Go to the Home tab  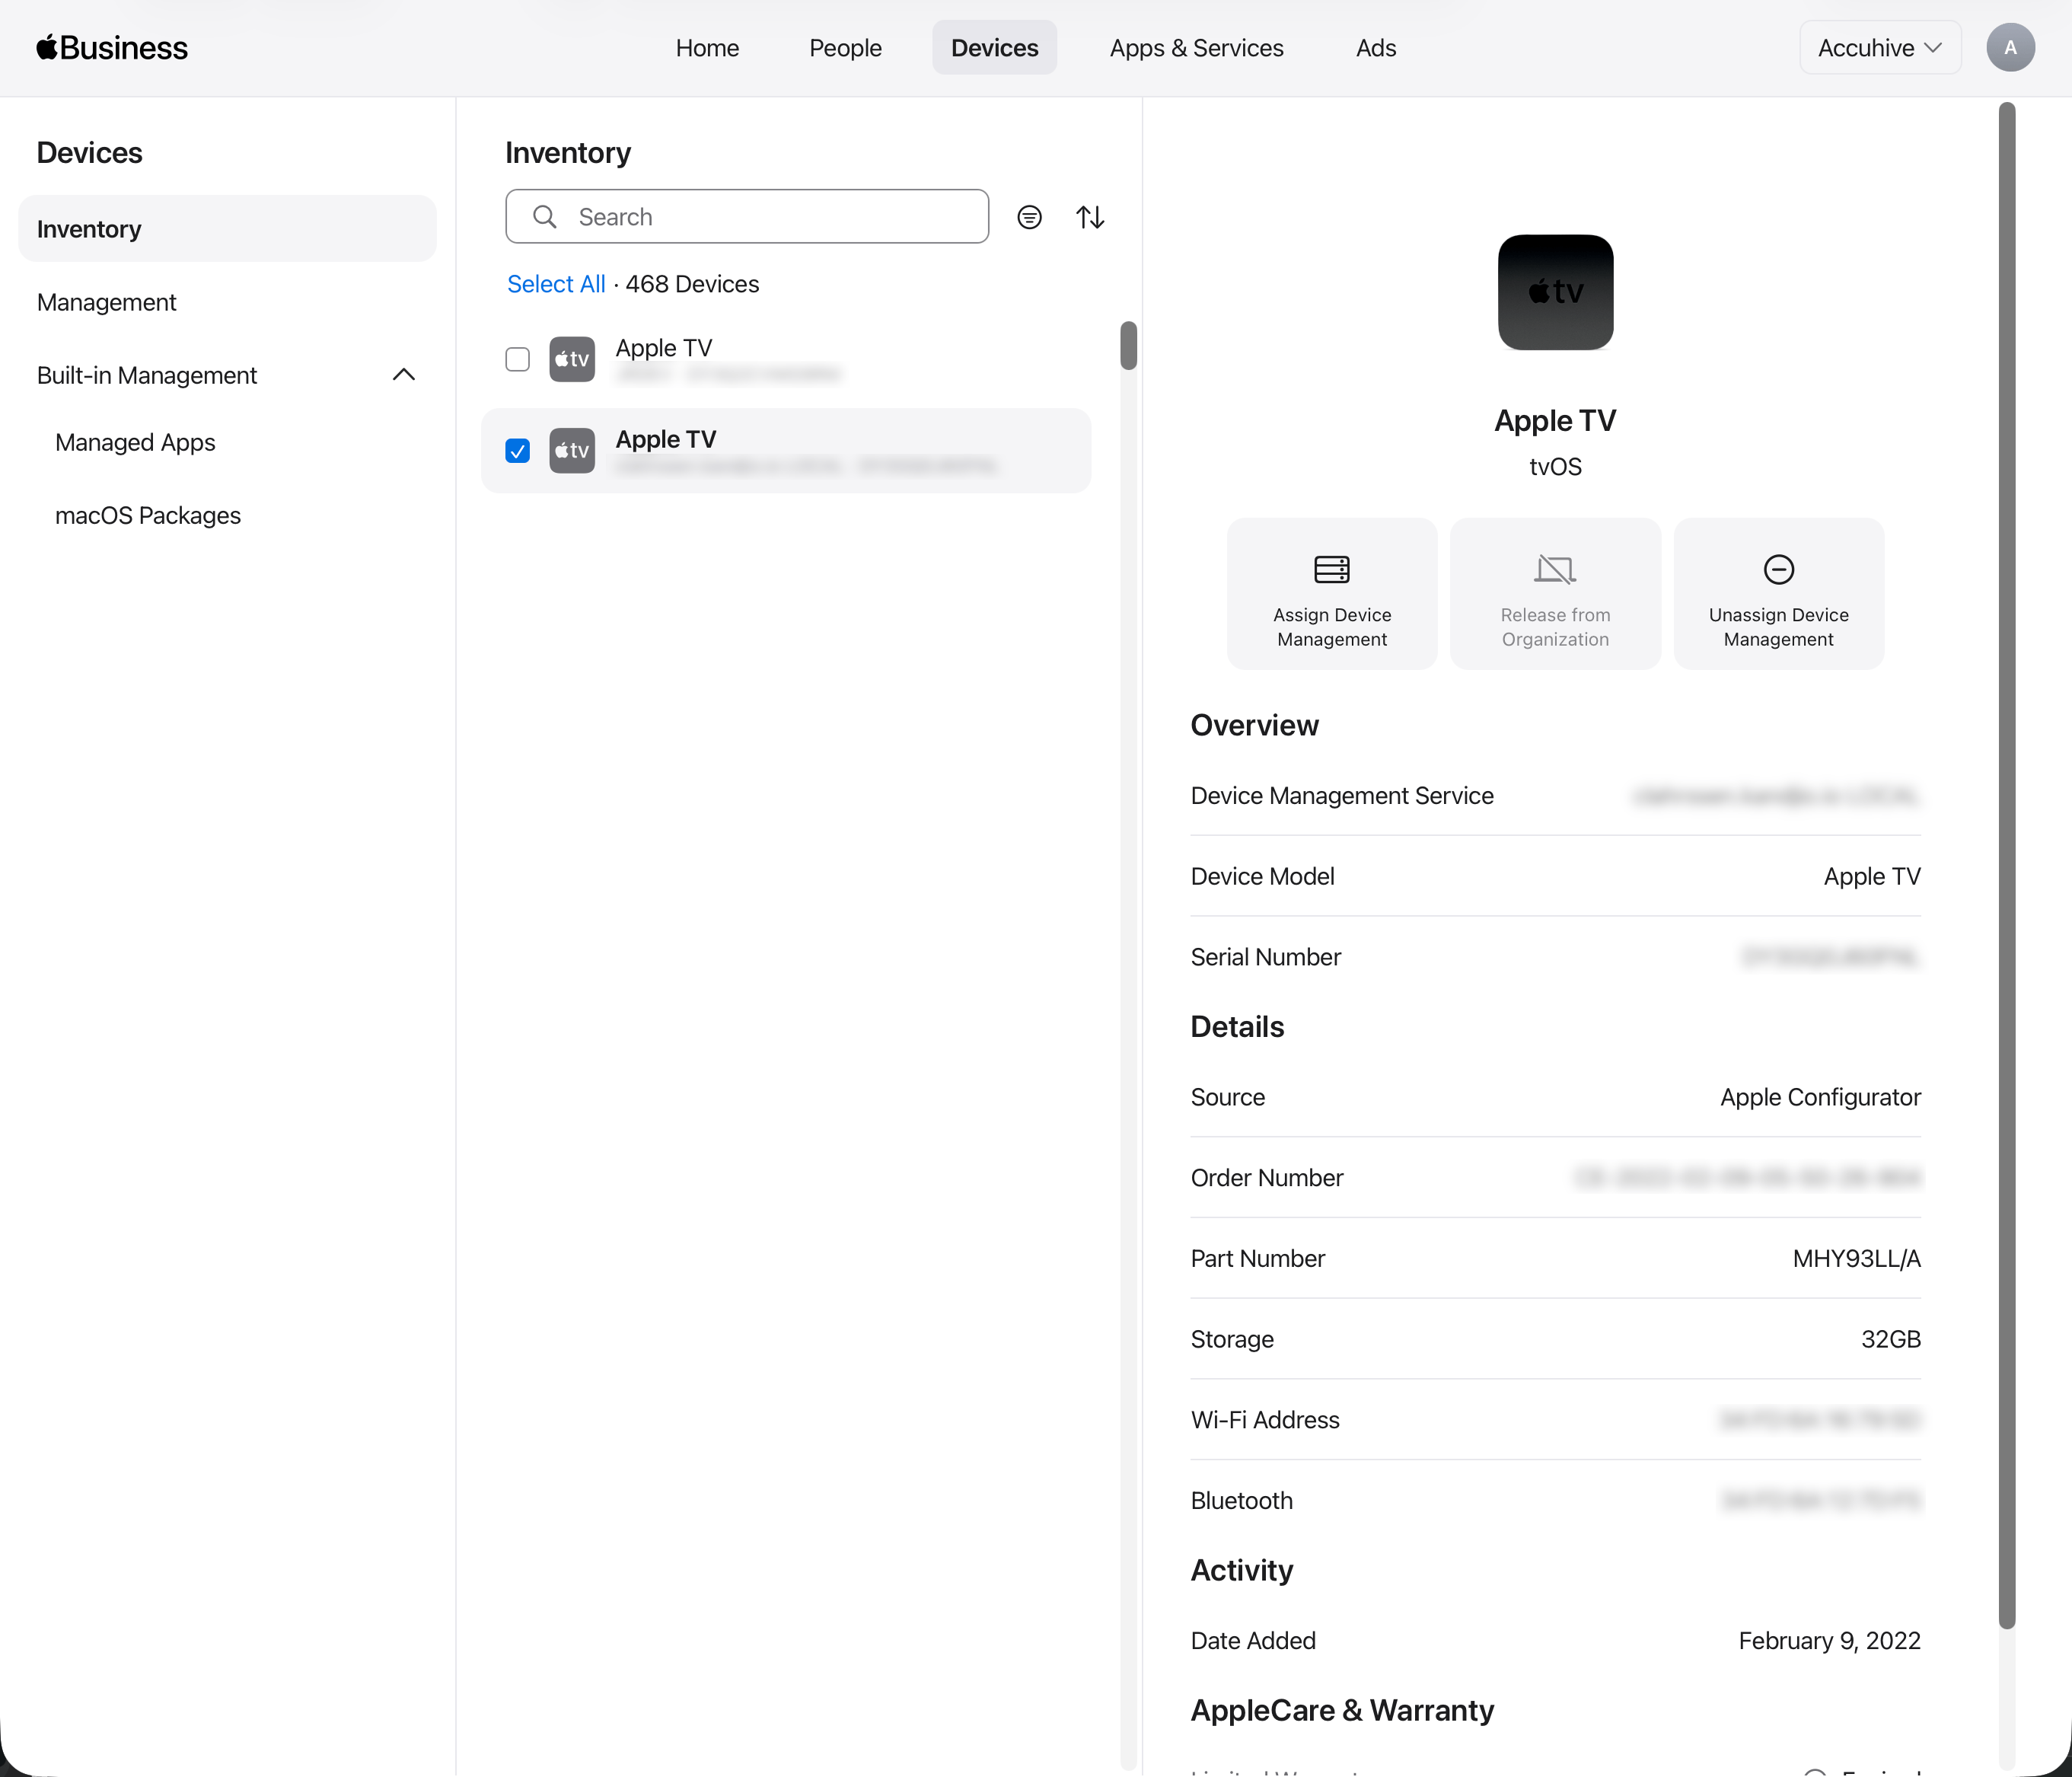click(707, 48)
